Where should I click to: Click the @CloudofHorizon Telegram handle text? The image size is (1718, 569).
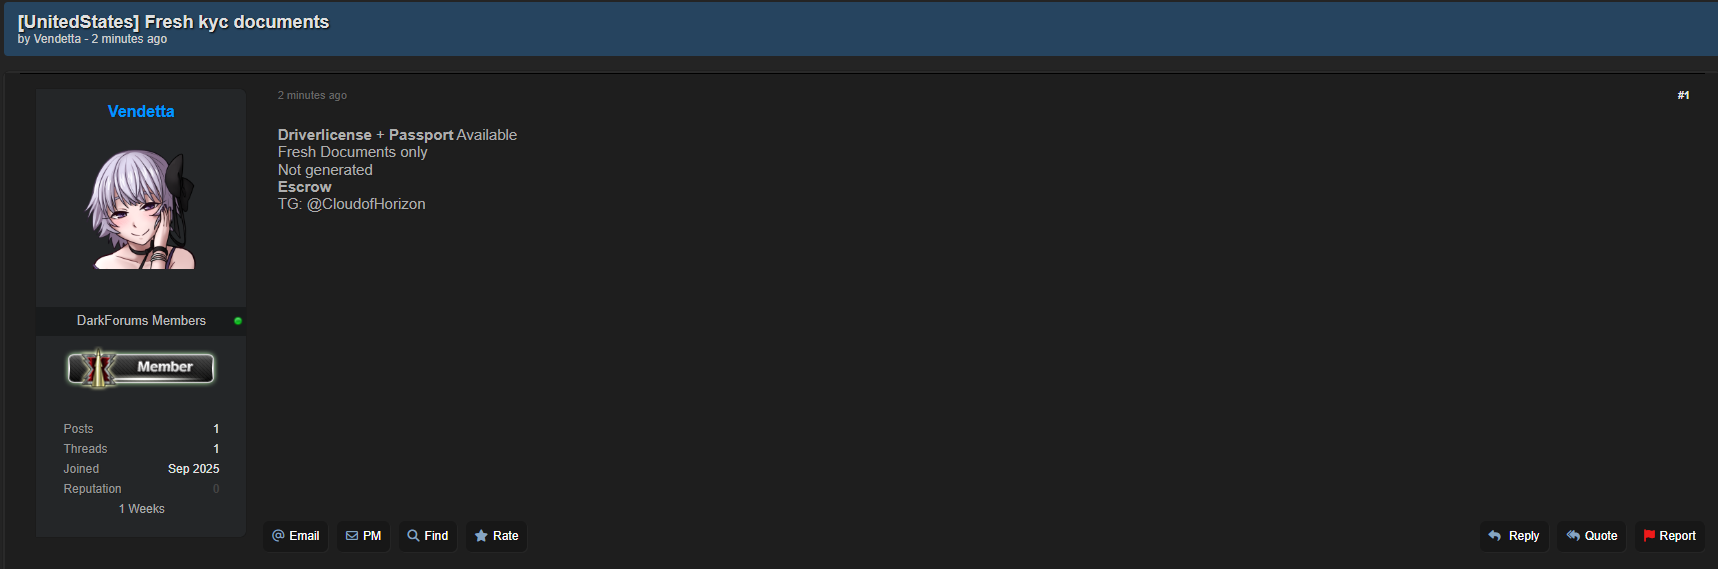(x=366, y=204)
